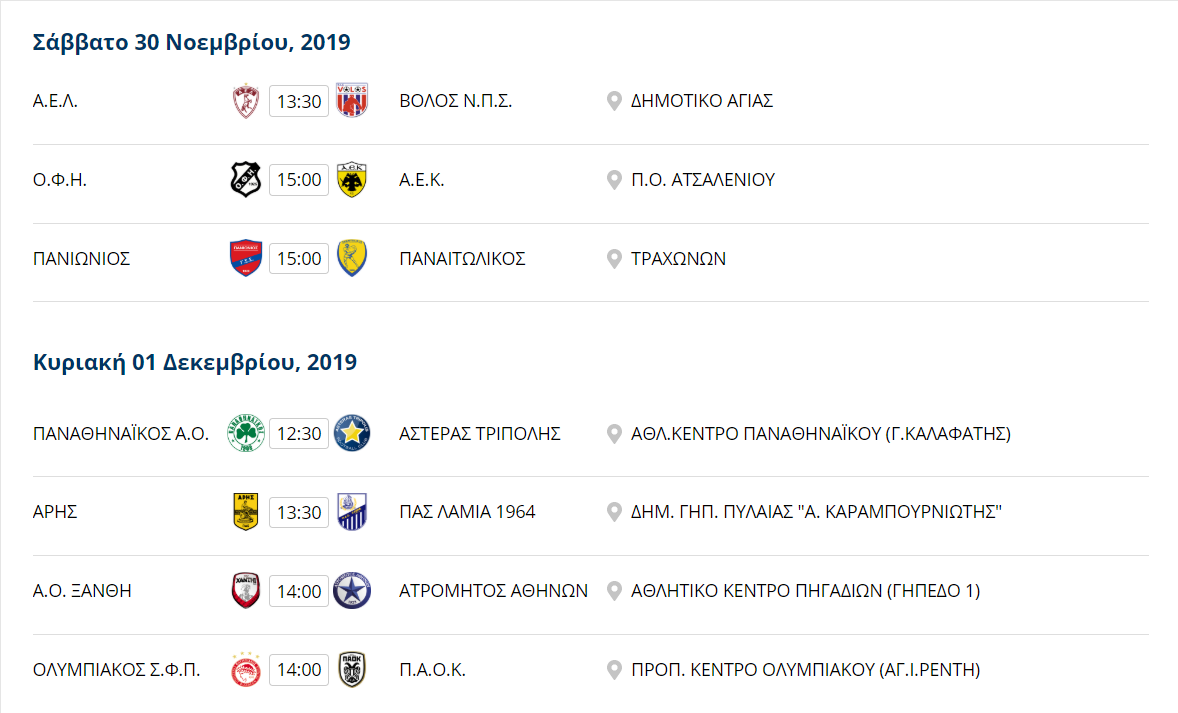Image resolution: width=1178 pixels, height=713 pixels.
Task: Click location pin next to ΔΗΜΟΤΙΚΟ ΑΓΙΑΣ
Action: [614, 101]
